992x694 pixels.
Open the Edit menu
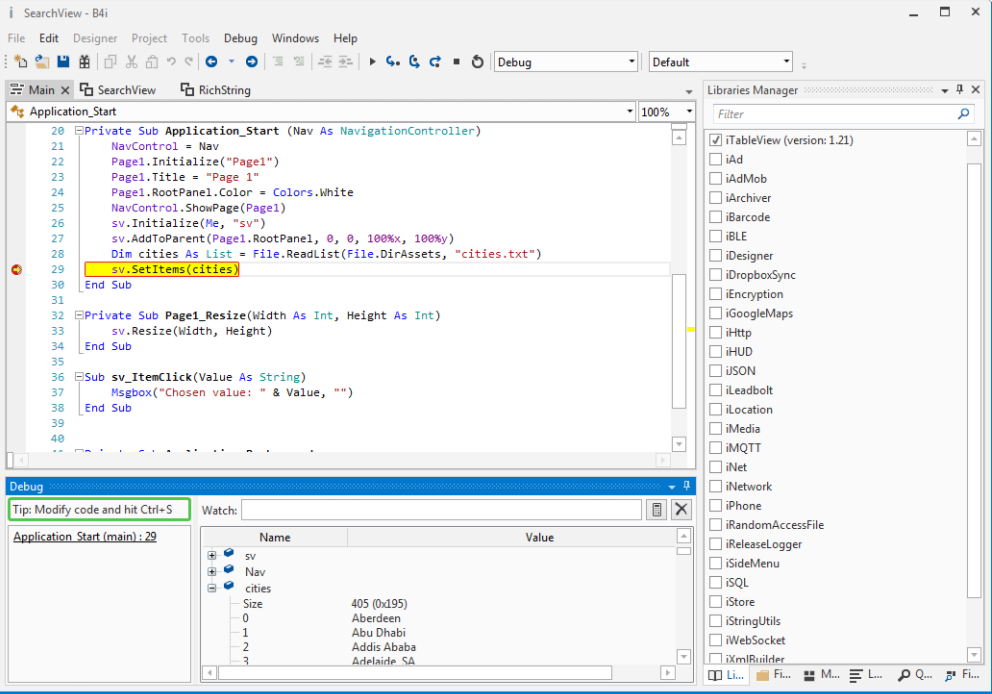(49, 38)
